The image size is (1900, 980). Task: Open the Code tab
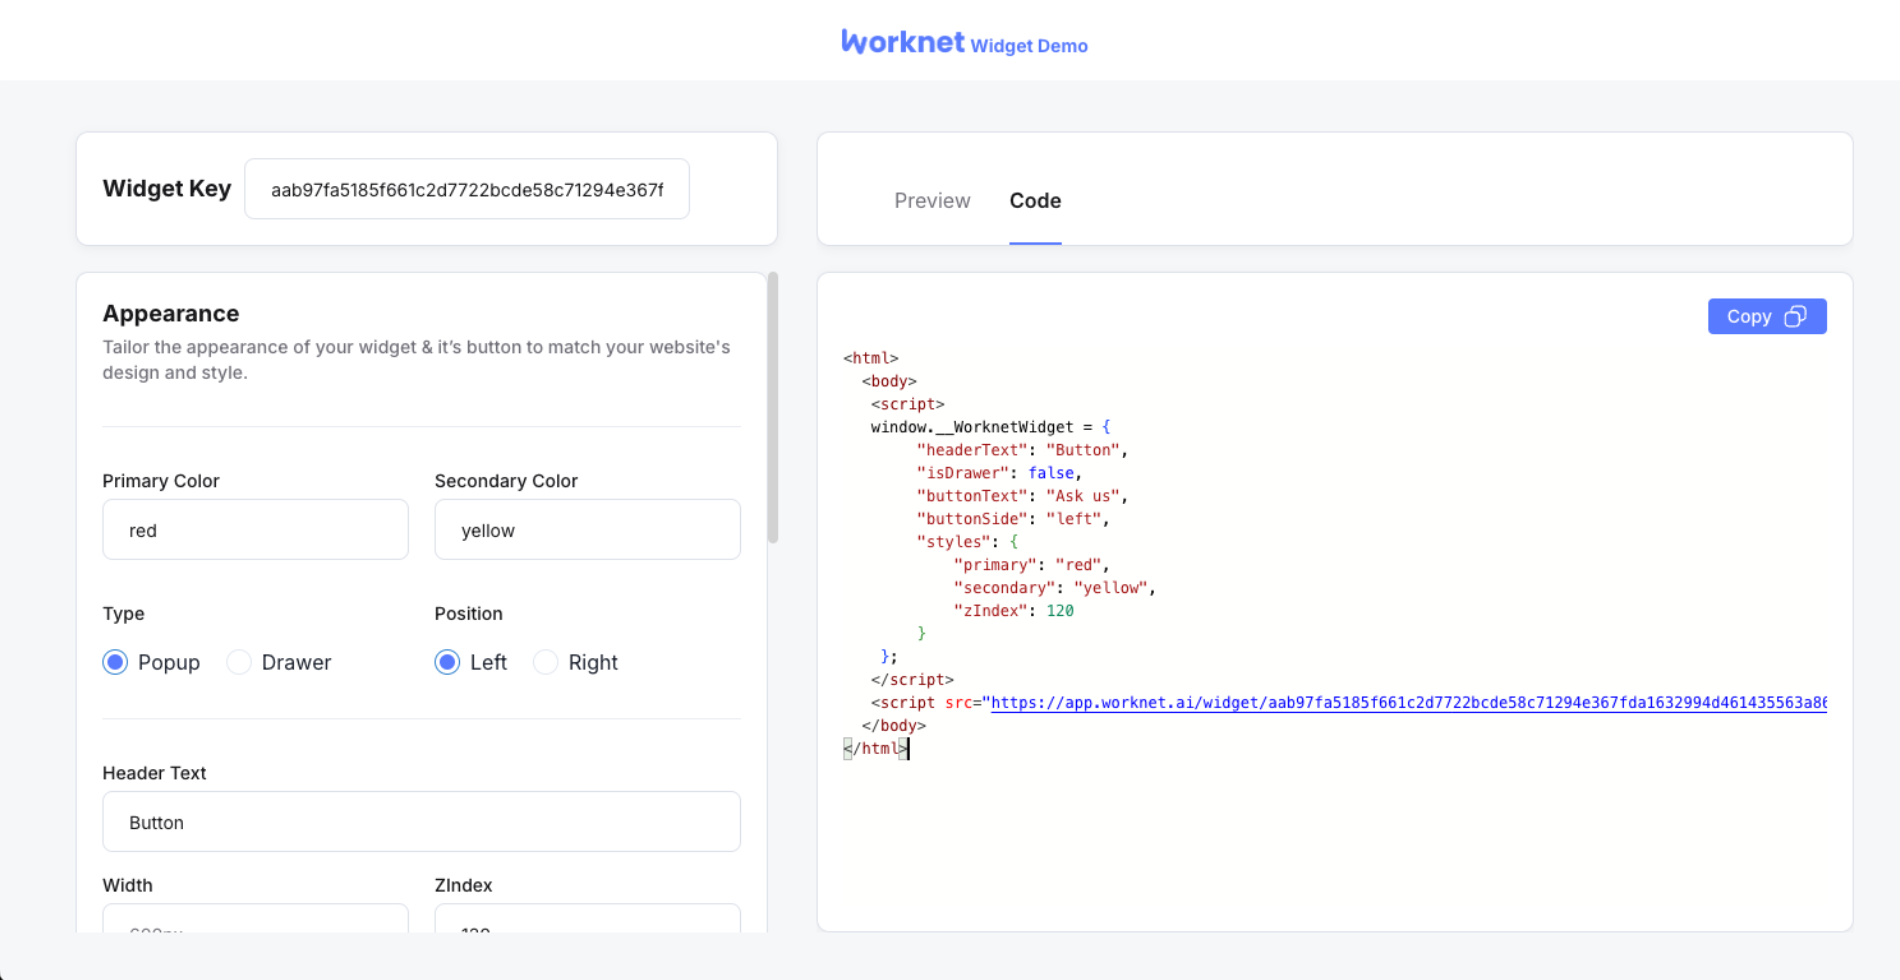pyautogui.click(x=1034, y=201)
